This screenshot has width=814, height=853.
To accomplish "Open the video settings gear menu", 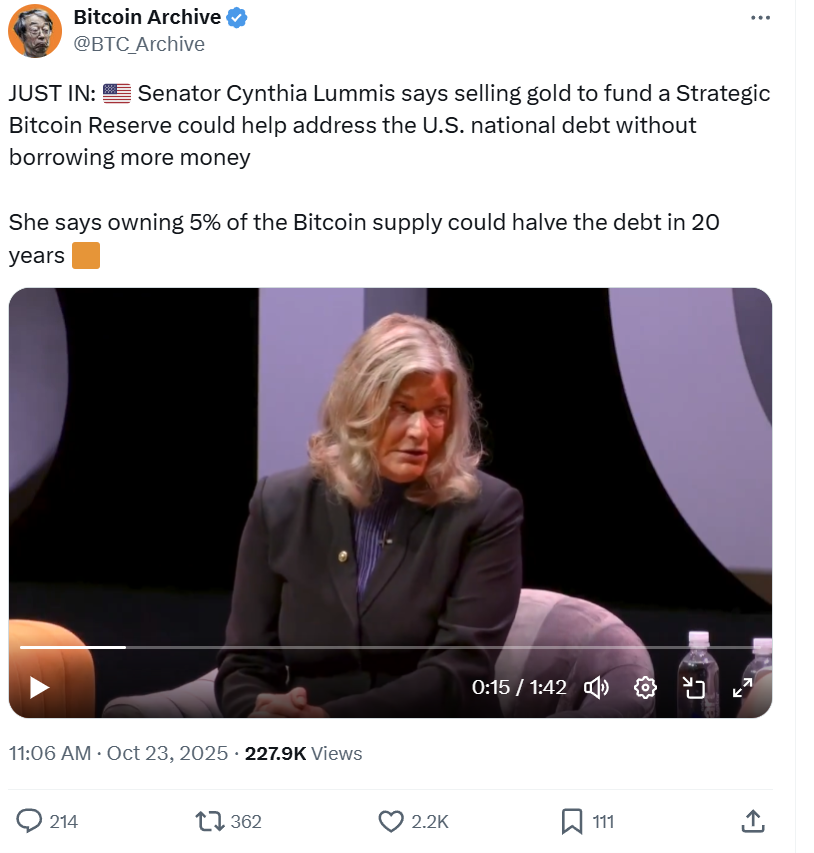I will [645, 687].
